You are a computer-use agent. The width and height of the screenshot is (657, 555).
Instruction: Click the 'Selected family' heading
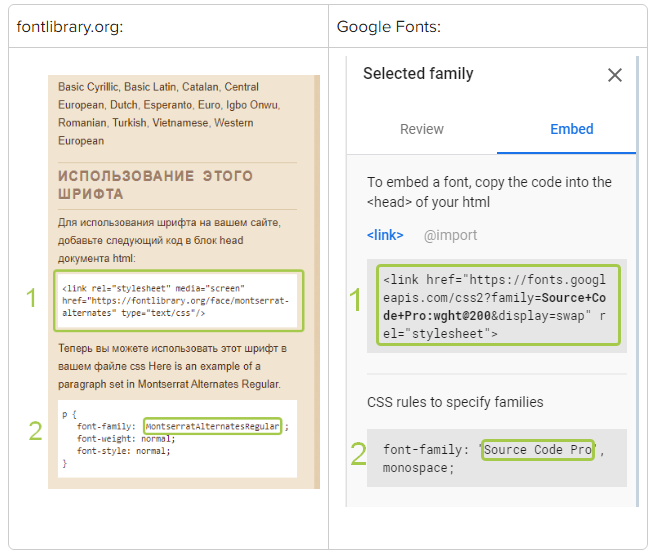click(418, 74)
